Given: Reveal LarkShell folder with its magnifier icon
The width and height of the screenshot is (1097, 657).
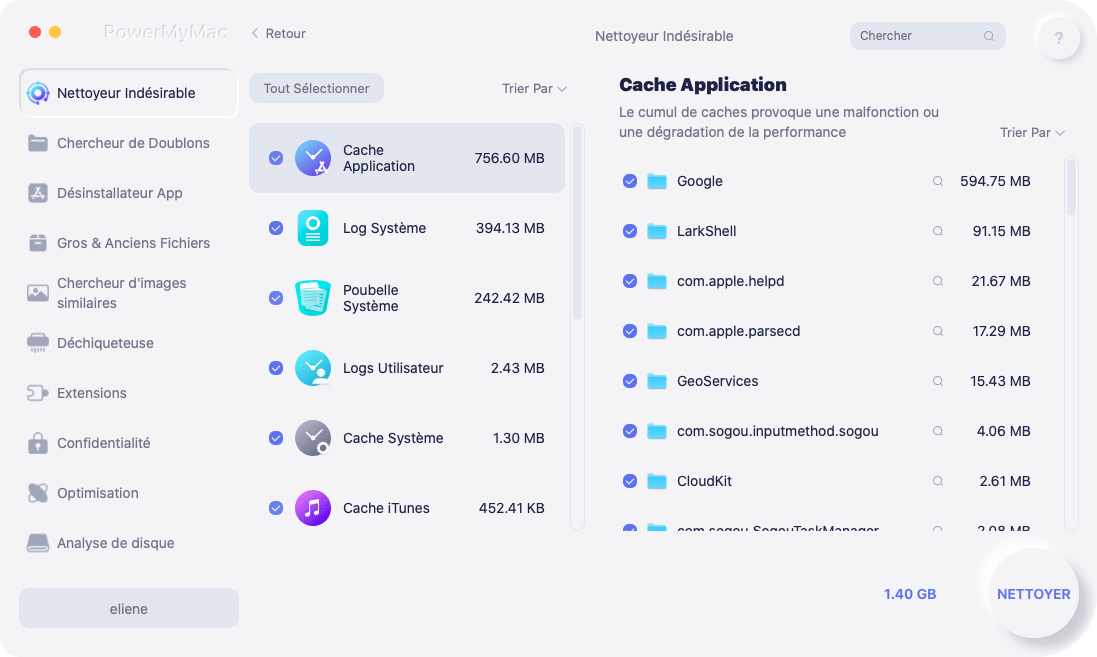Looking at the screenshot, I should tap(937, 231).
